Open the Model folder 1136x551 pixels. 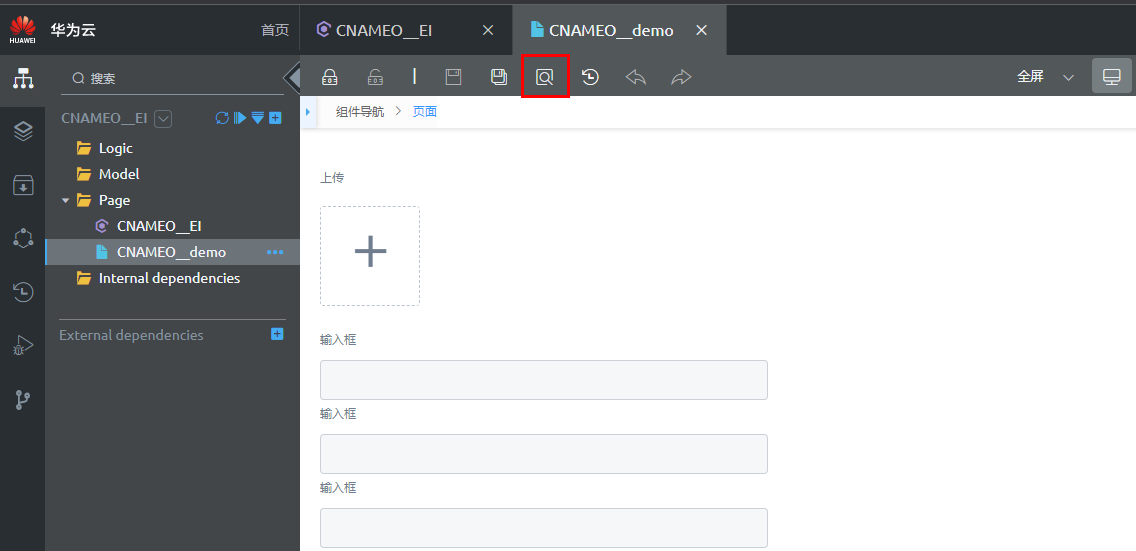point(108,174)
